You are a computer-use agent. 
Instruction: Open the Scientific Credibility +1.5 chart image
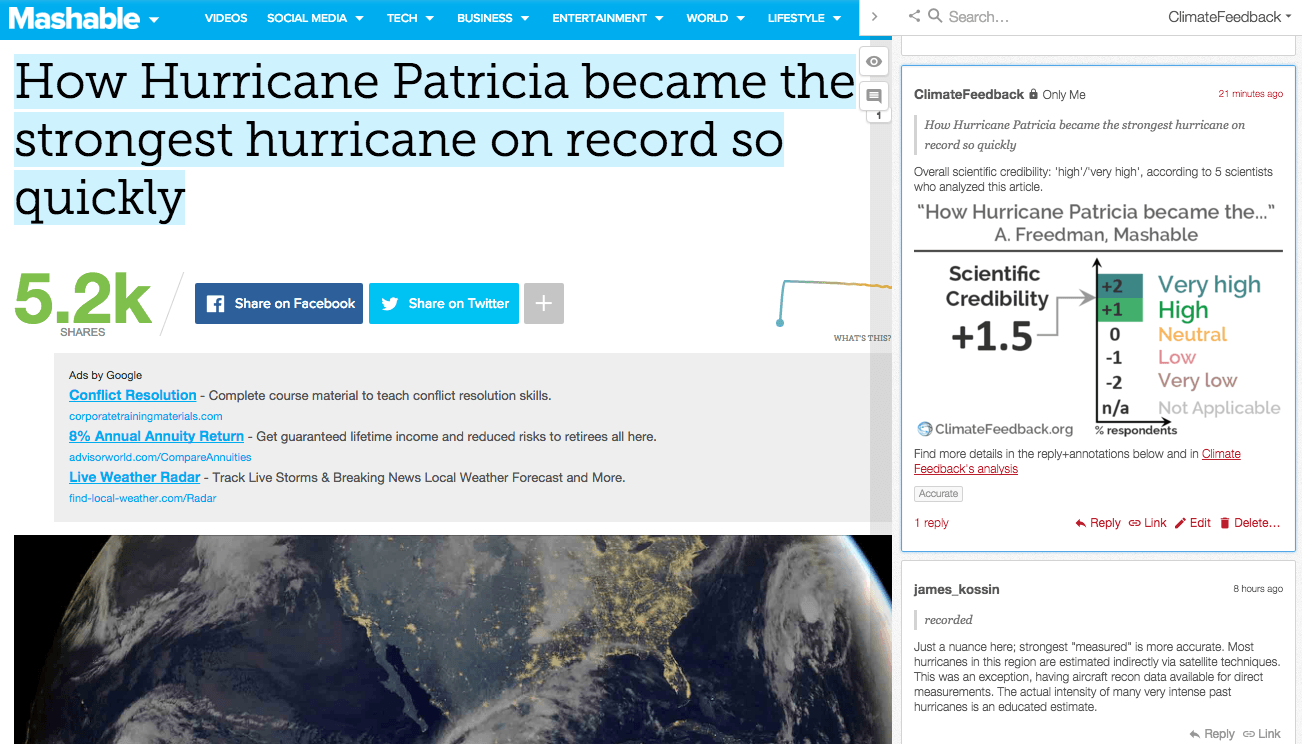(x=1098, y=320)
